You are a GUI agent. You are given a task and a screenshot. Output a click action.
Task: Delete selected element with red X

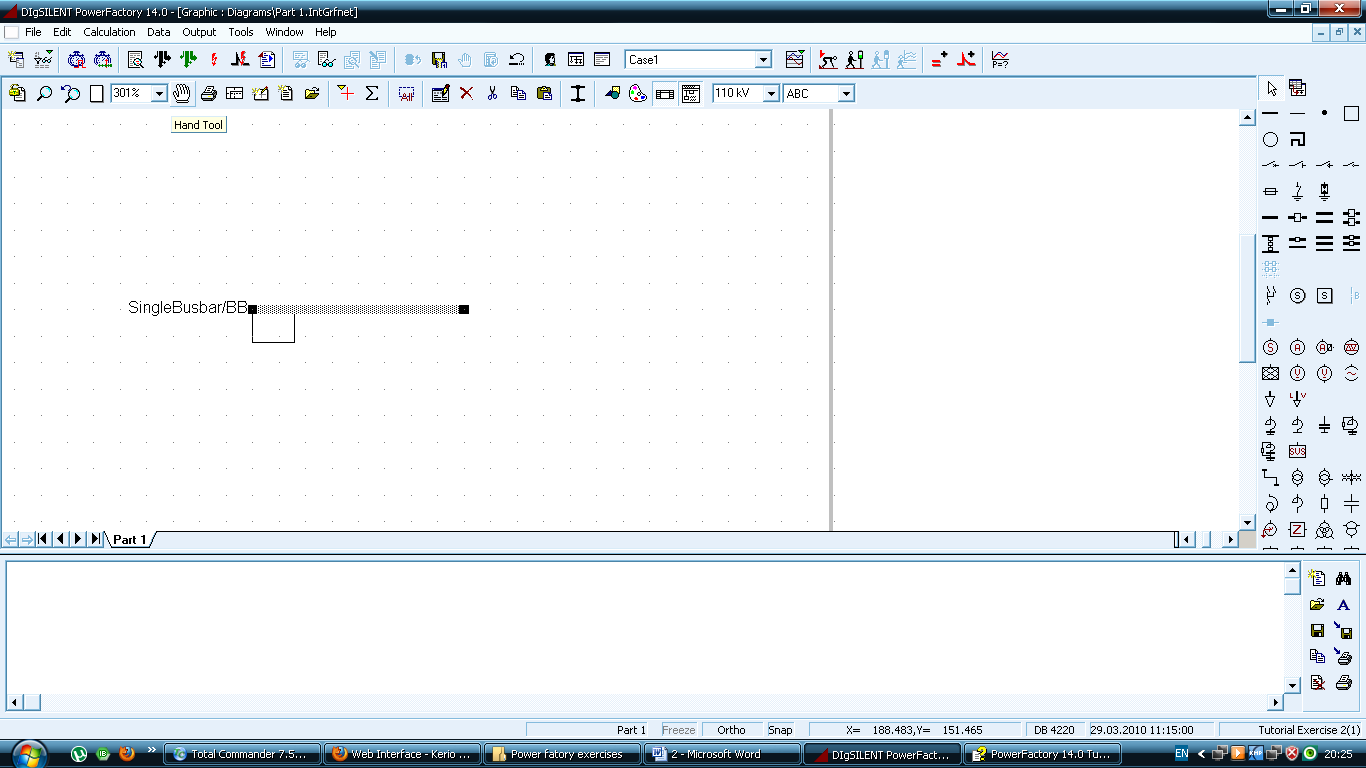(x=466, y=93)
